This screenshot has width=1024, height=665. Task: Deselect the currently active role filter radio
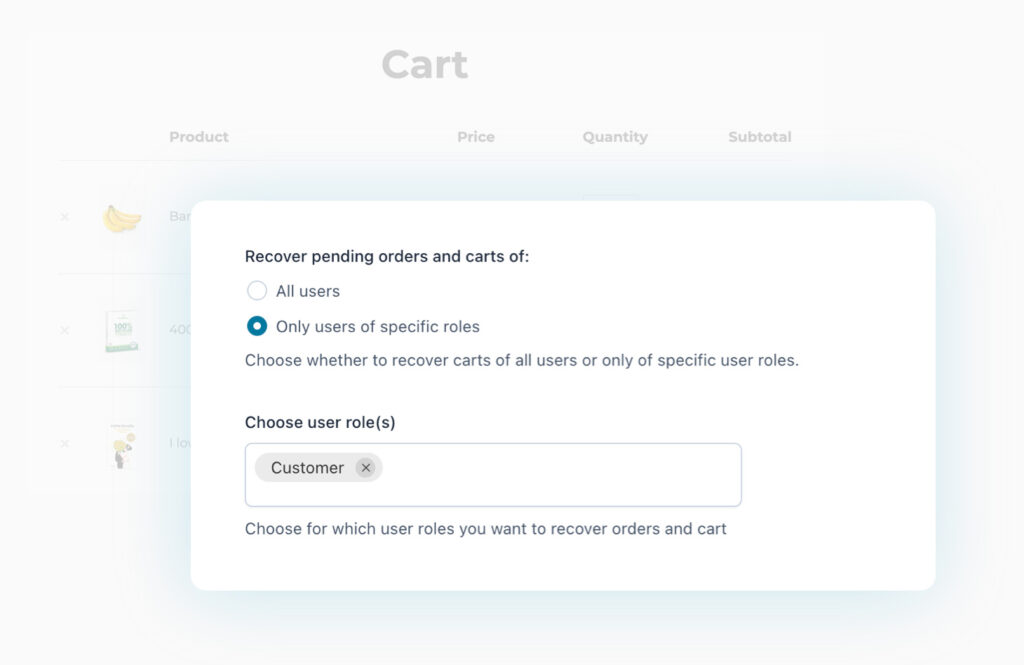click(x=257, y=326)
